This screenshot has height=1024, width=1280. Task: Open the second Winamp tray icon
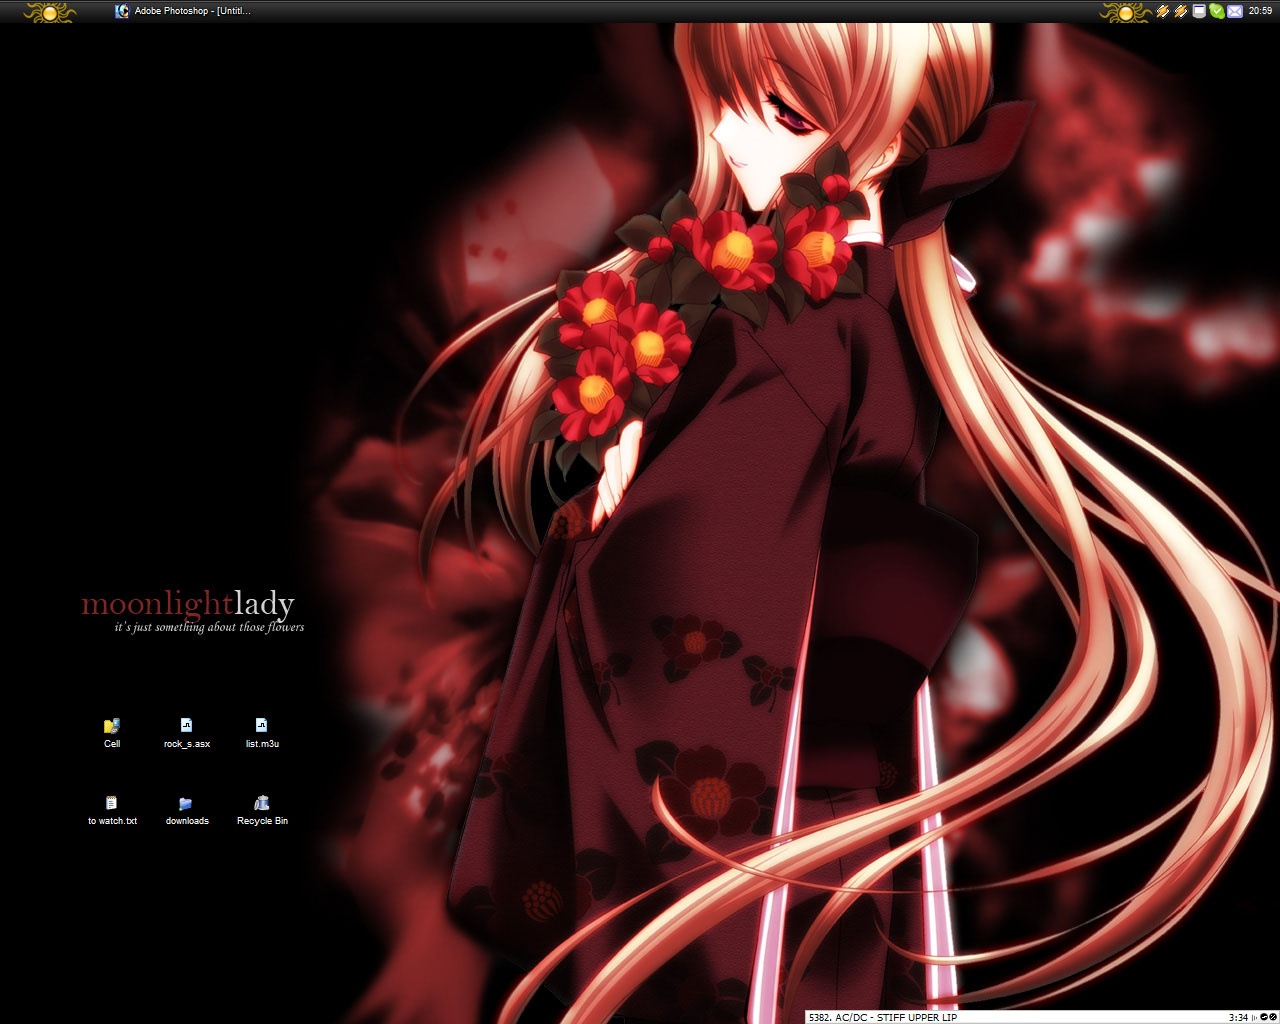pos(1181,12)
